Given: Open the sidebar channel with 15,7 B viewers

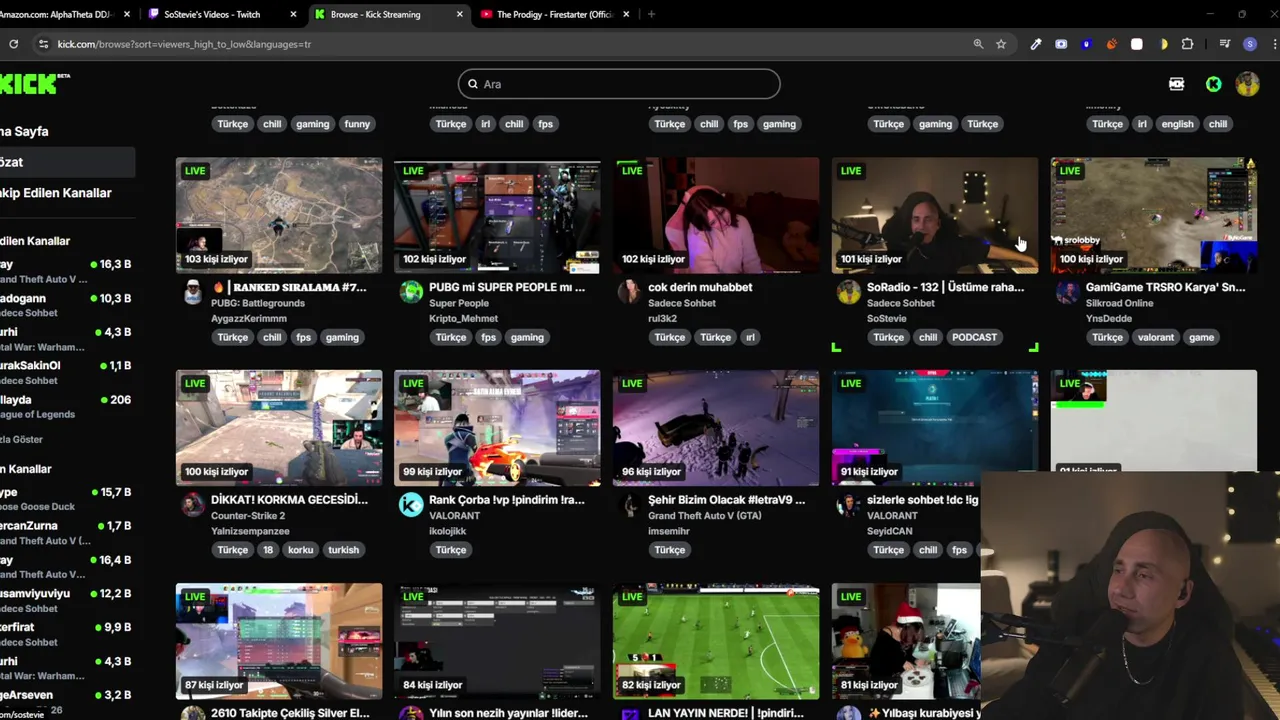Looking at the screenshot, I should click(66, 499).
